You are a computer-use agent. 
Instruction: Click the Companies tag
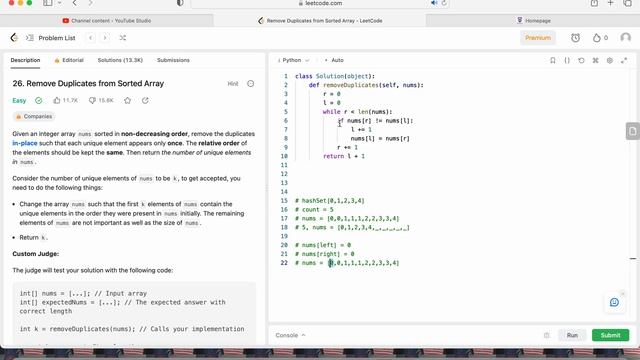[34, 116]
